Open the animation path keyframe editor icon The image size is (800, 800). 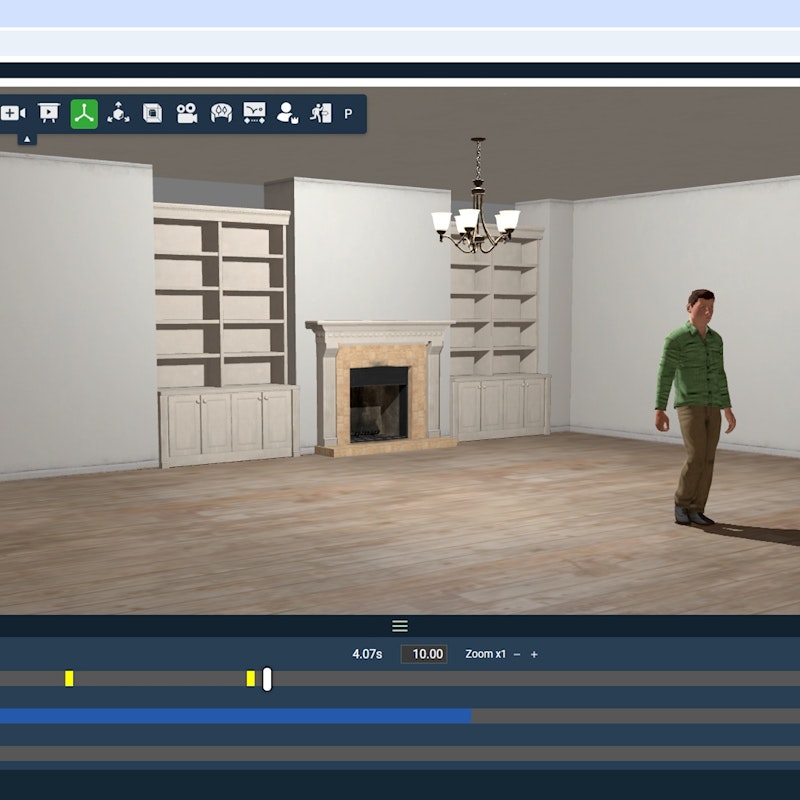click(254, 113)
